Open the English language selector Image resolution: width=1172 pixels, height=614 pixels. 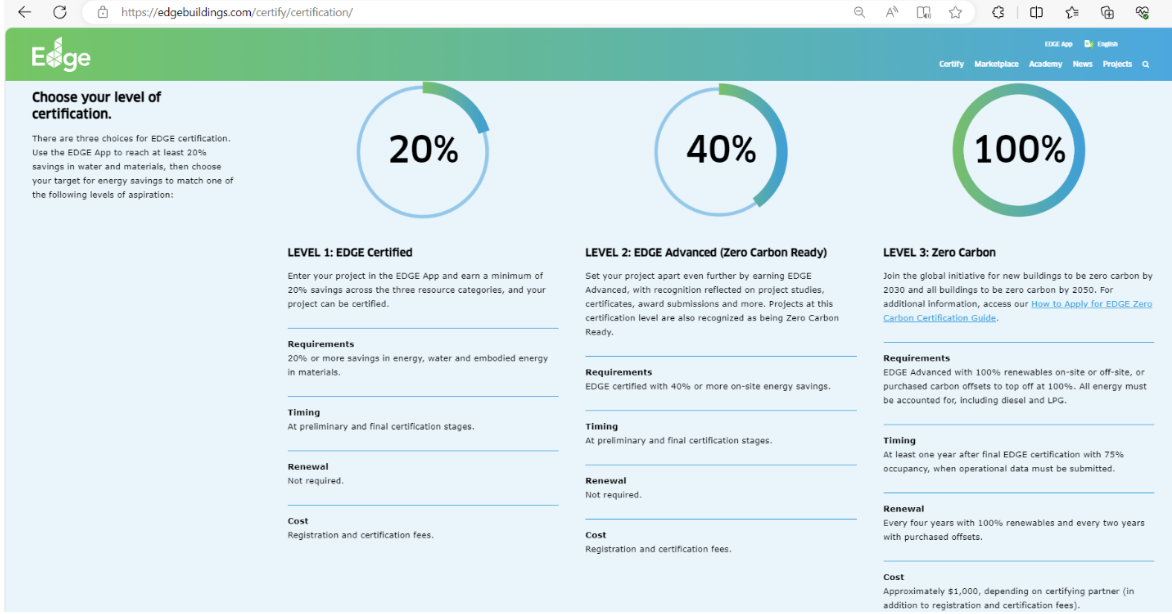pyautogui.click(x=1106, y=44)
